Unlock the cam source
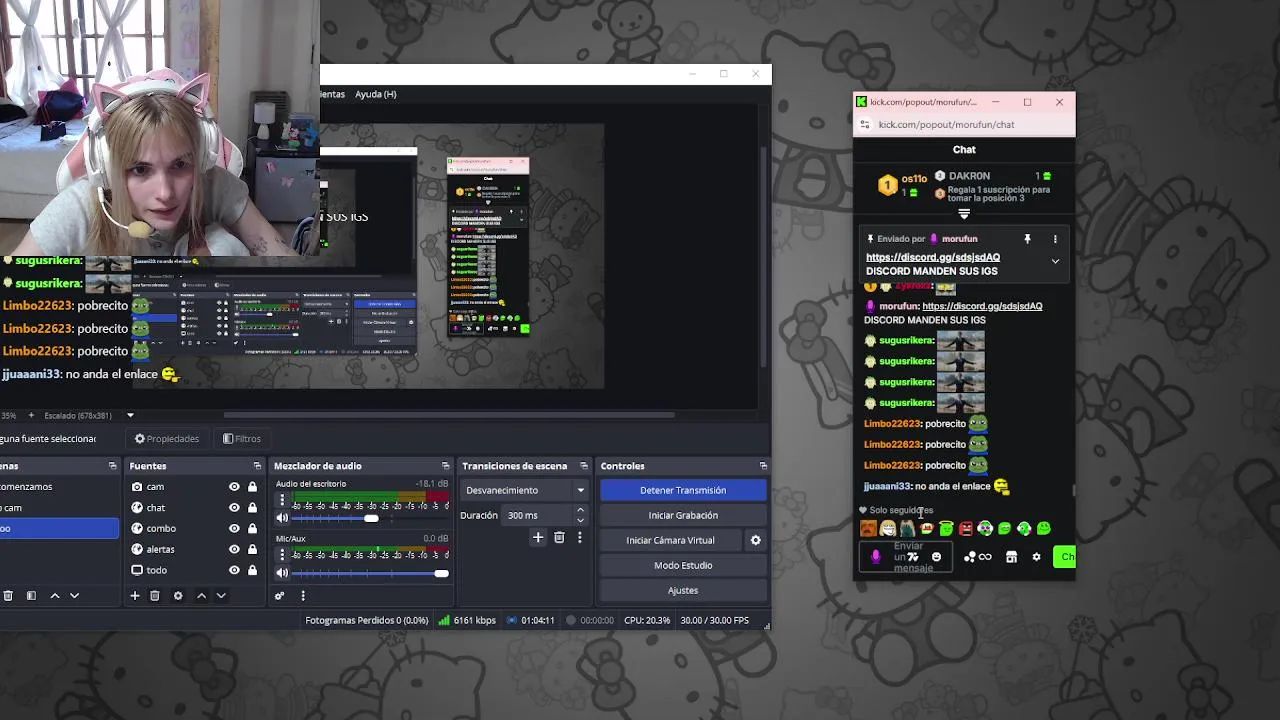The width and height of the screenshot is (1280, 720). tap(252, 487)
